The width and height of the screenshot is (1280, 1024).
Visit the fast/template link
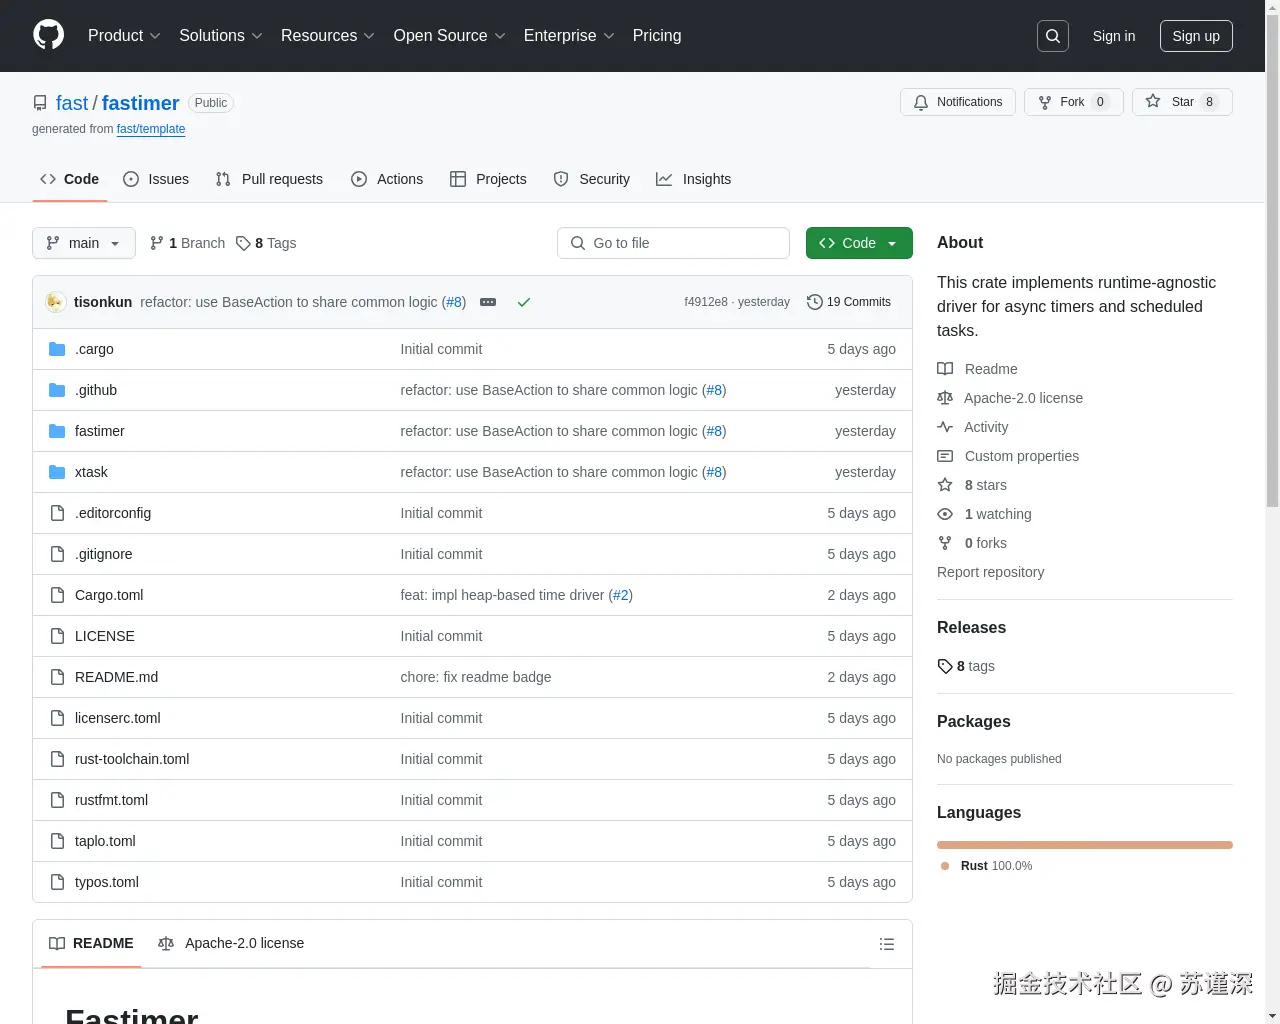coord(151,129)
